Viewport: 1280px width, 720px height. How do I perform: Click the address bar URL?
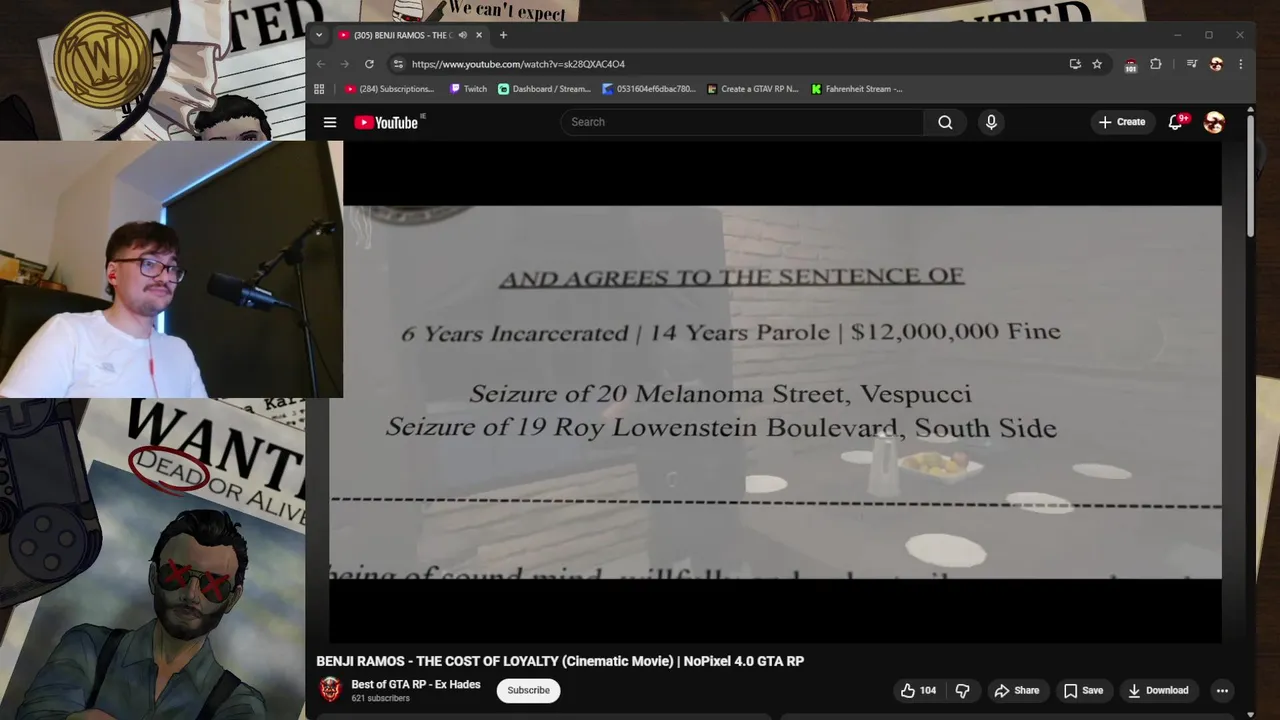pyautogui.click(x=518, y=64)
